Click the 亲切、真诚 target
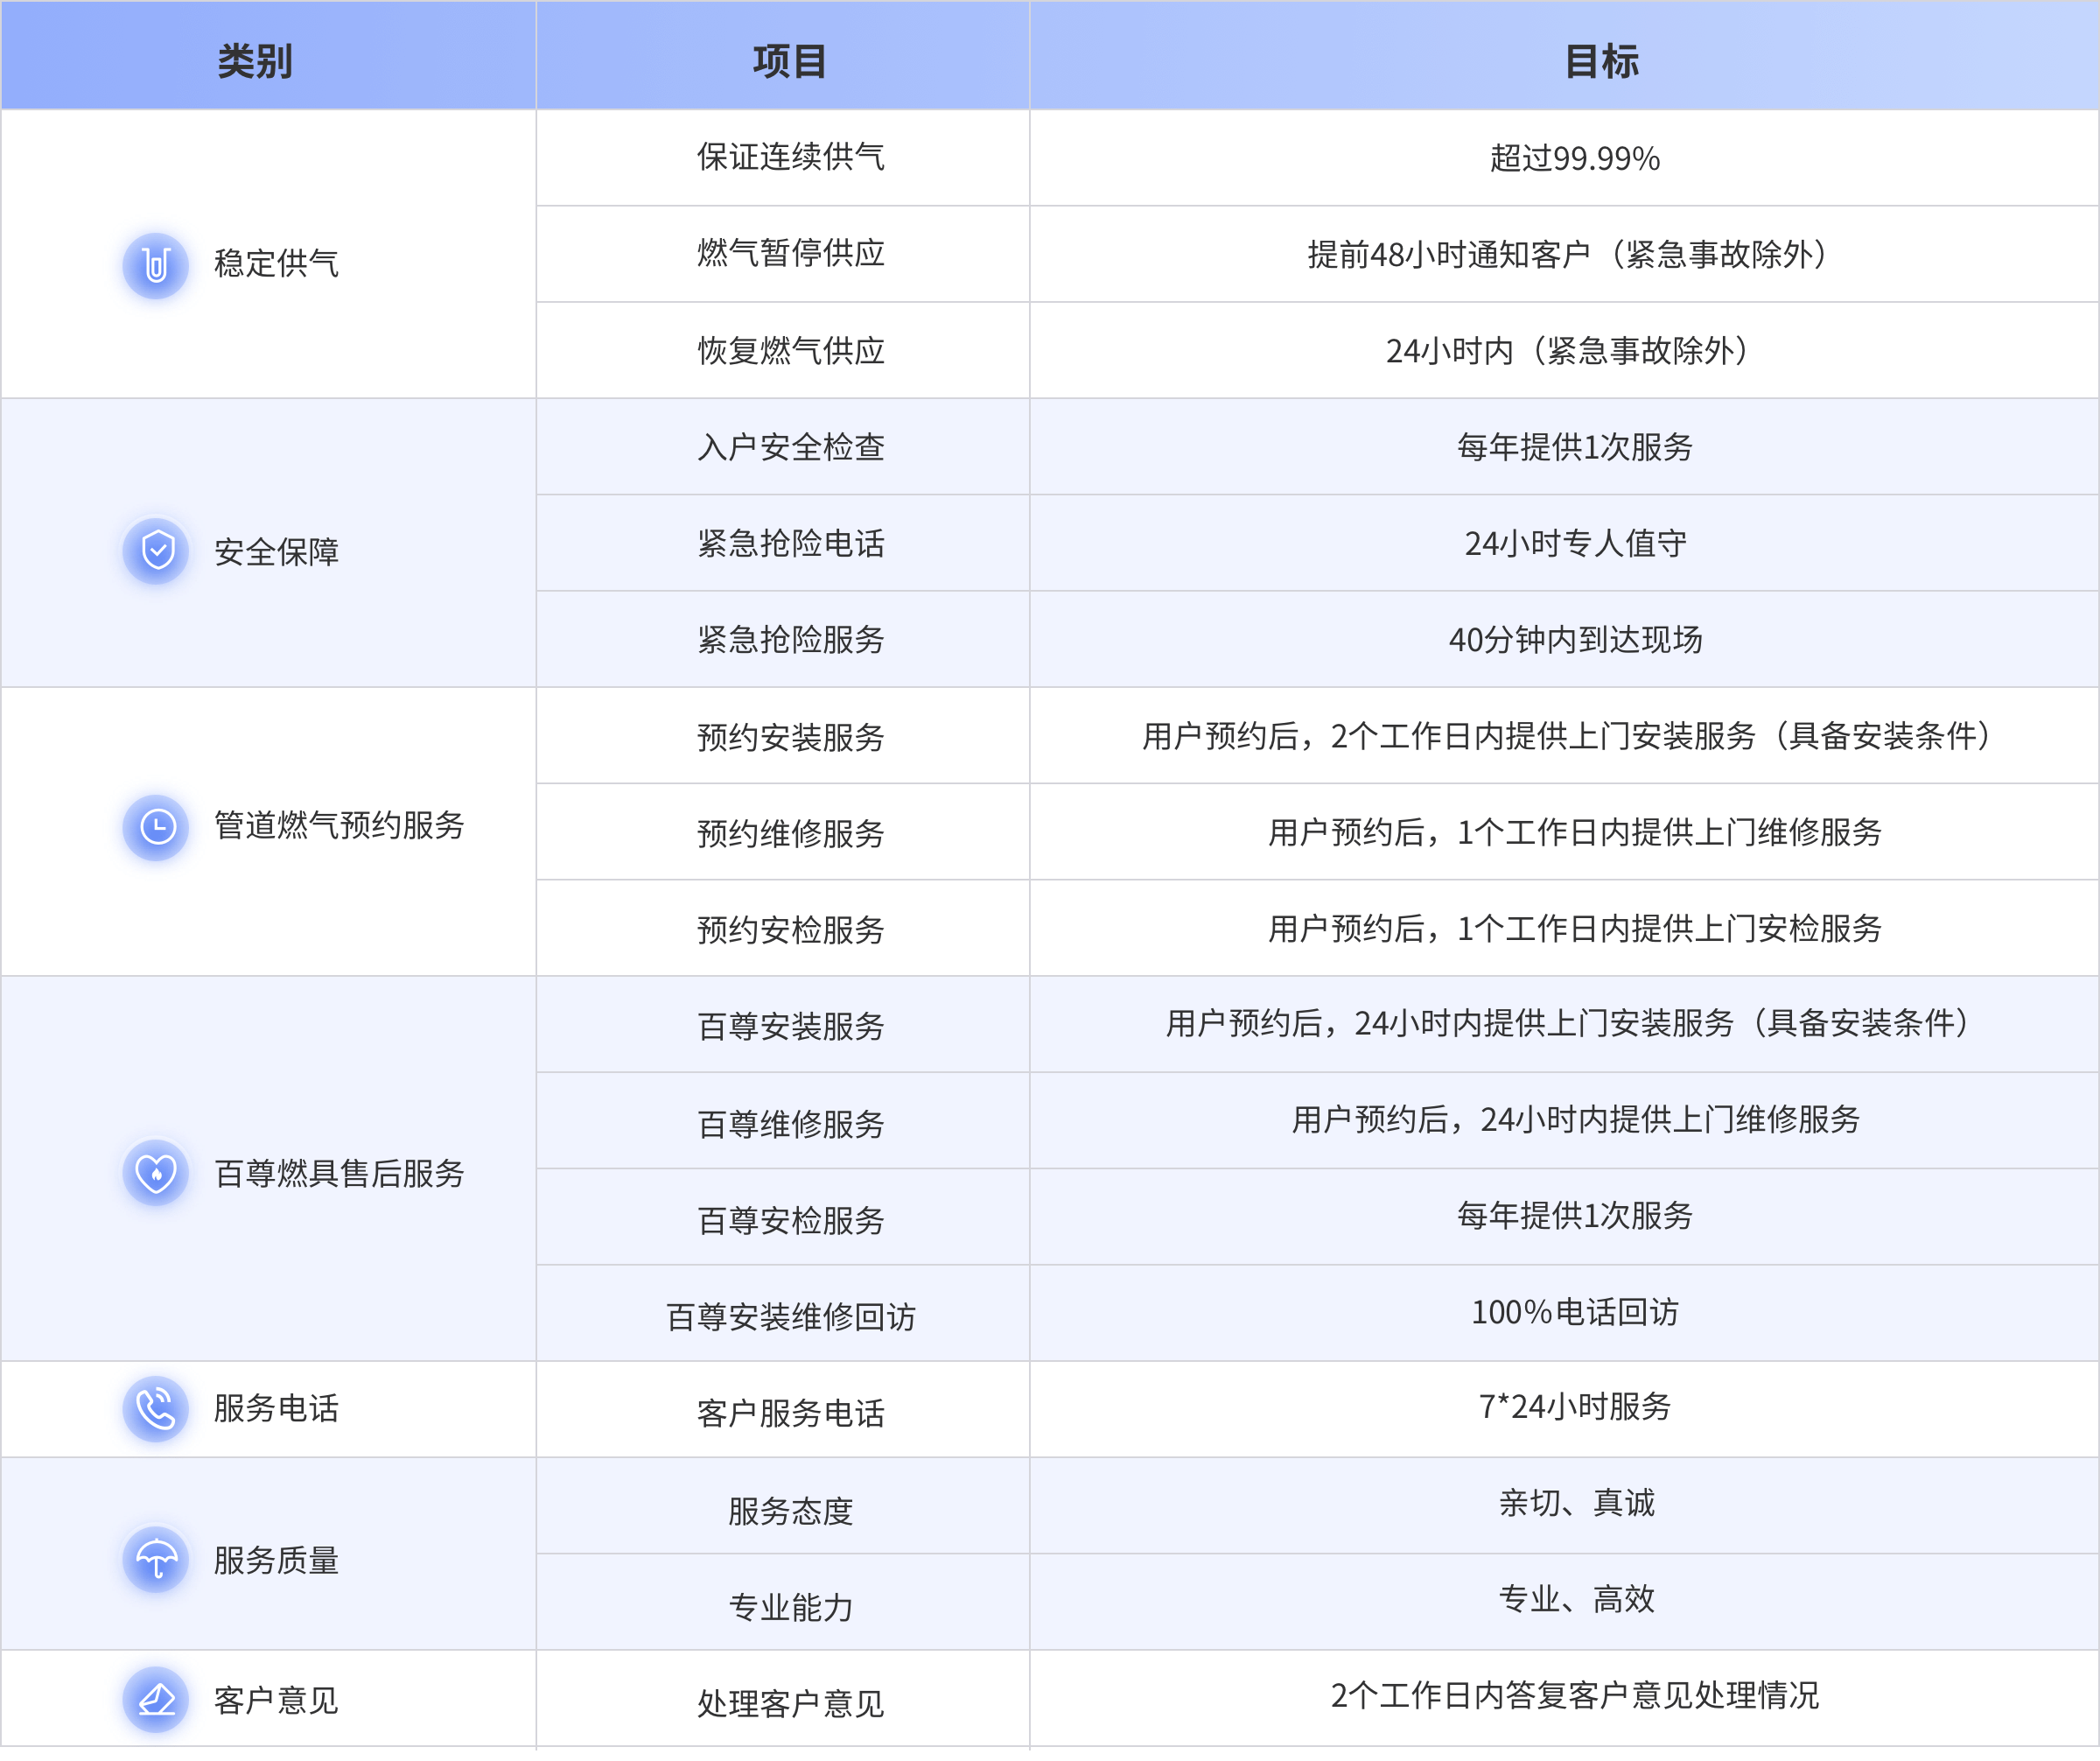 coord(1576,1503)
